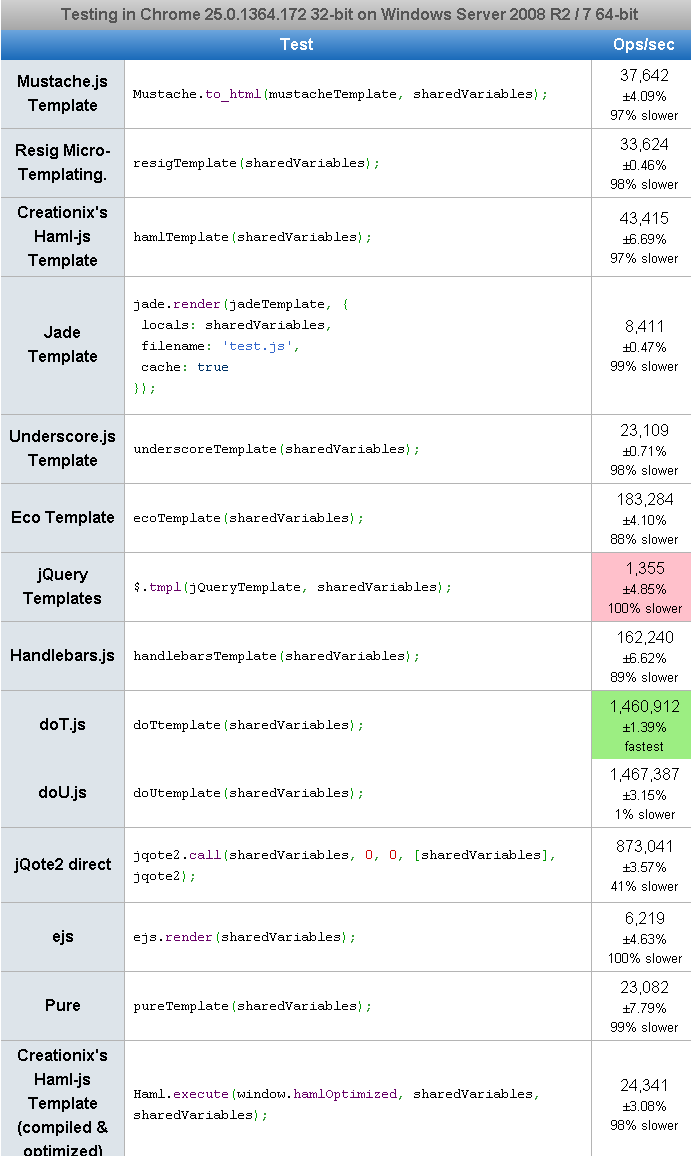Click the Jade Template row title
Screen dimensions: 691x1156
62,345
